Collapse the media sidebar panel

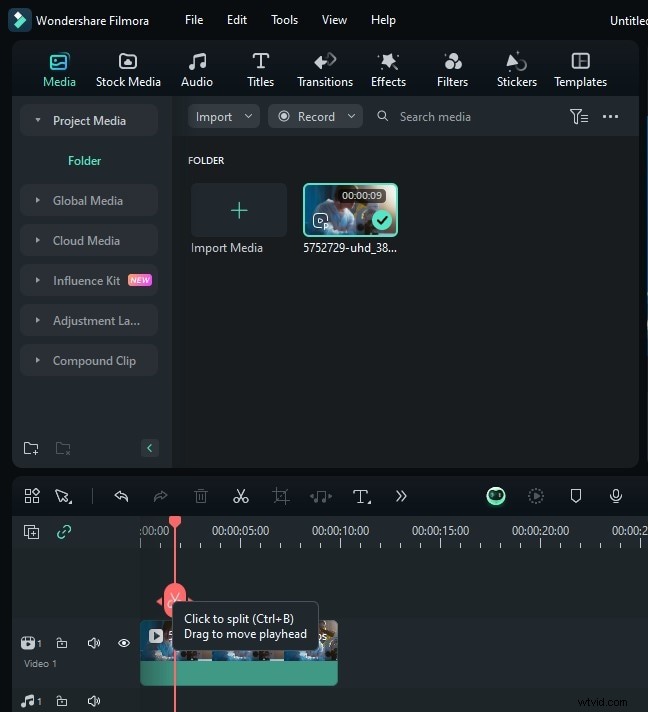point(150,448)
